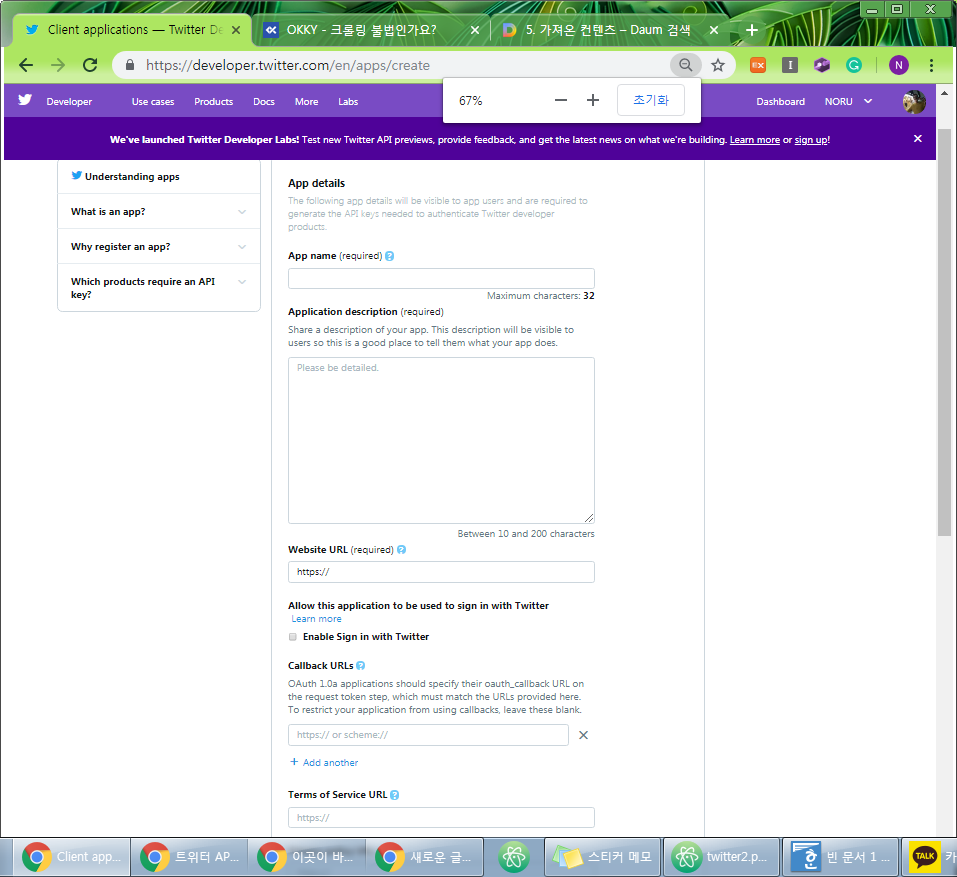Open the purple cube extension icon
This screenshot has height=877, width=957.
pyautogui.click(x=822, y=65)
